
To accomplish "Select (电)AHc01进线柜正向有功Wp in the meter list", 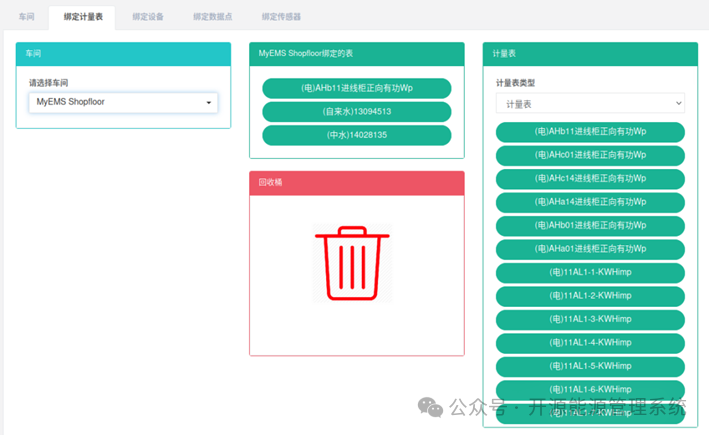I will click(590, 155).
